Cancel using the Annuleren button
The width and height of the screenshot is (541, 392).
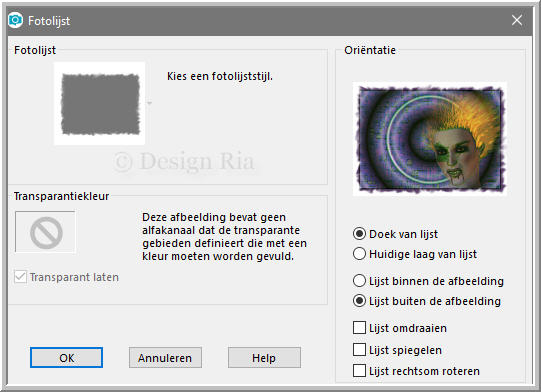(x=165, y=357)
